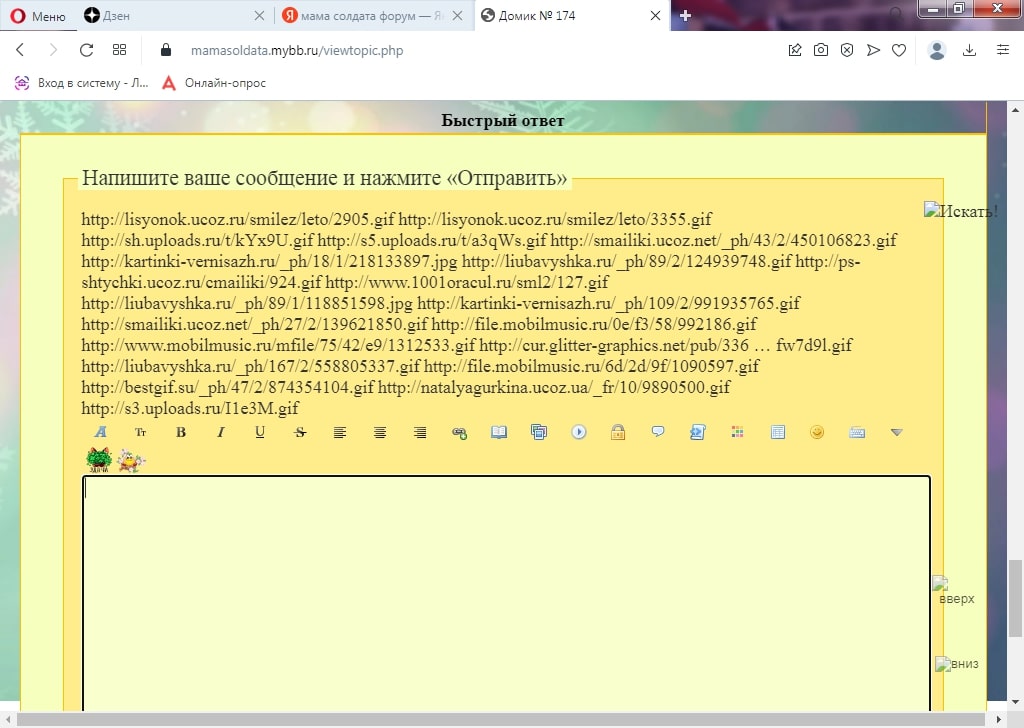
Task: Open the font selection menu
Action: coord(101,432)
